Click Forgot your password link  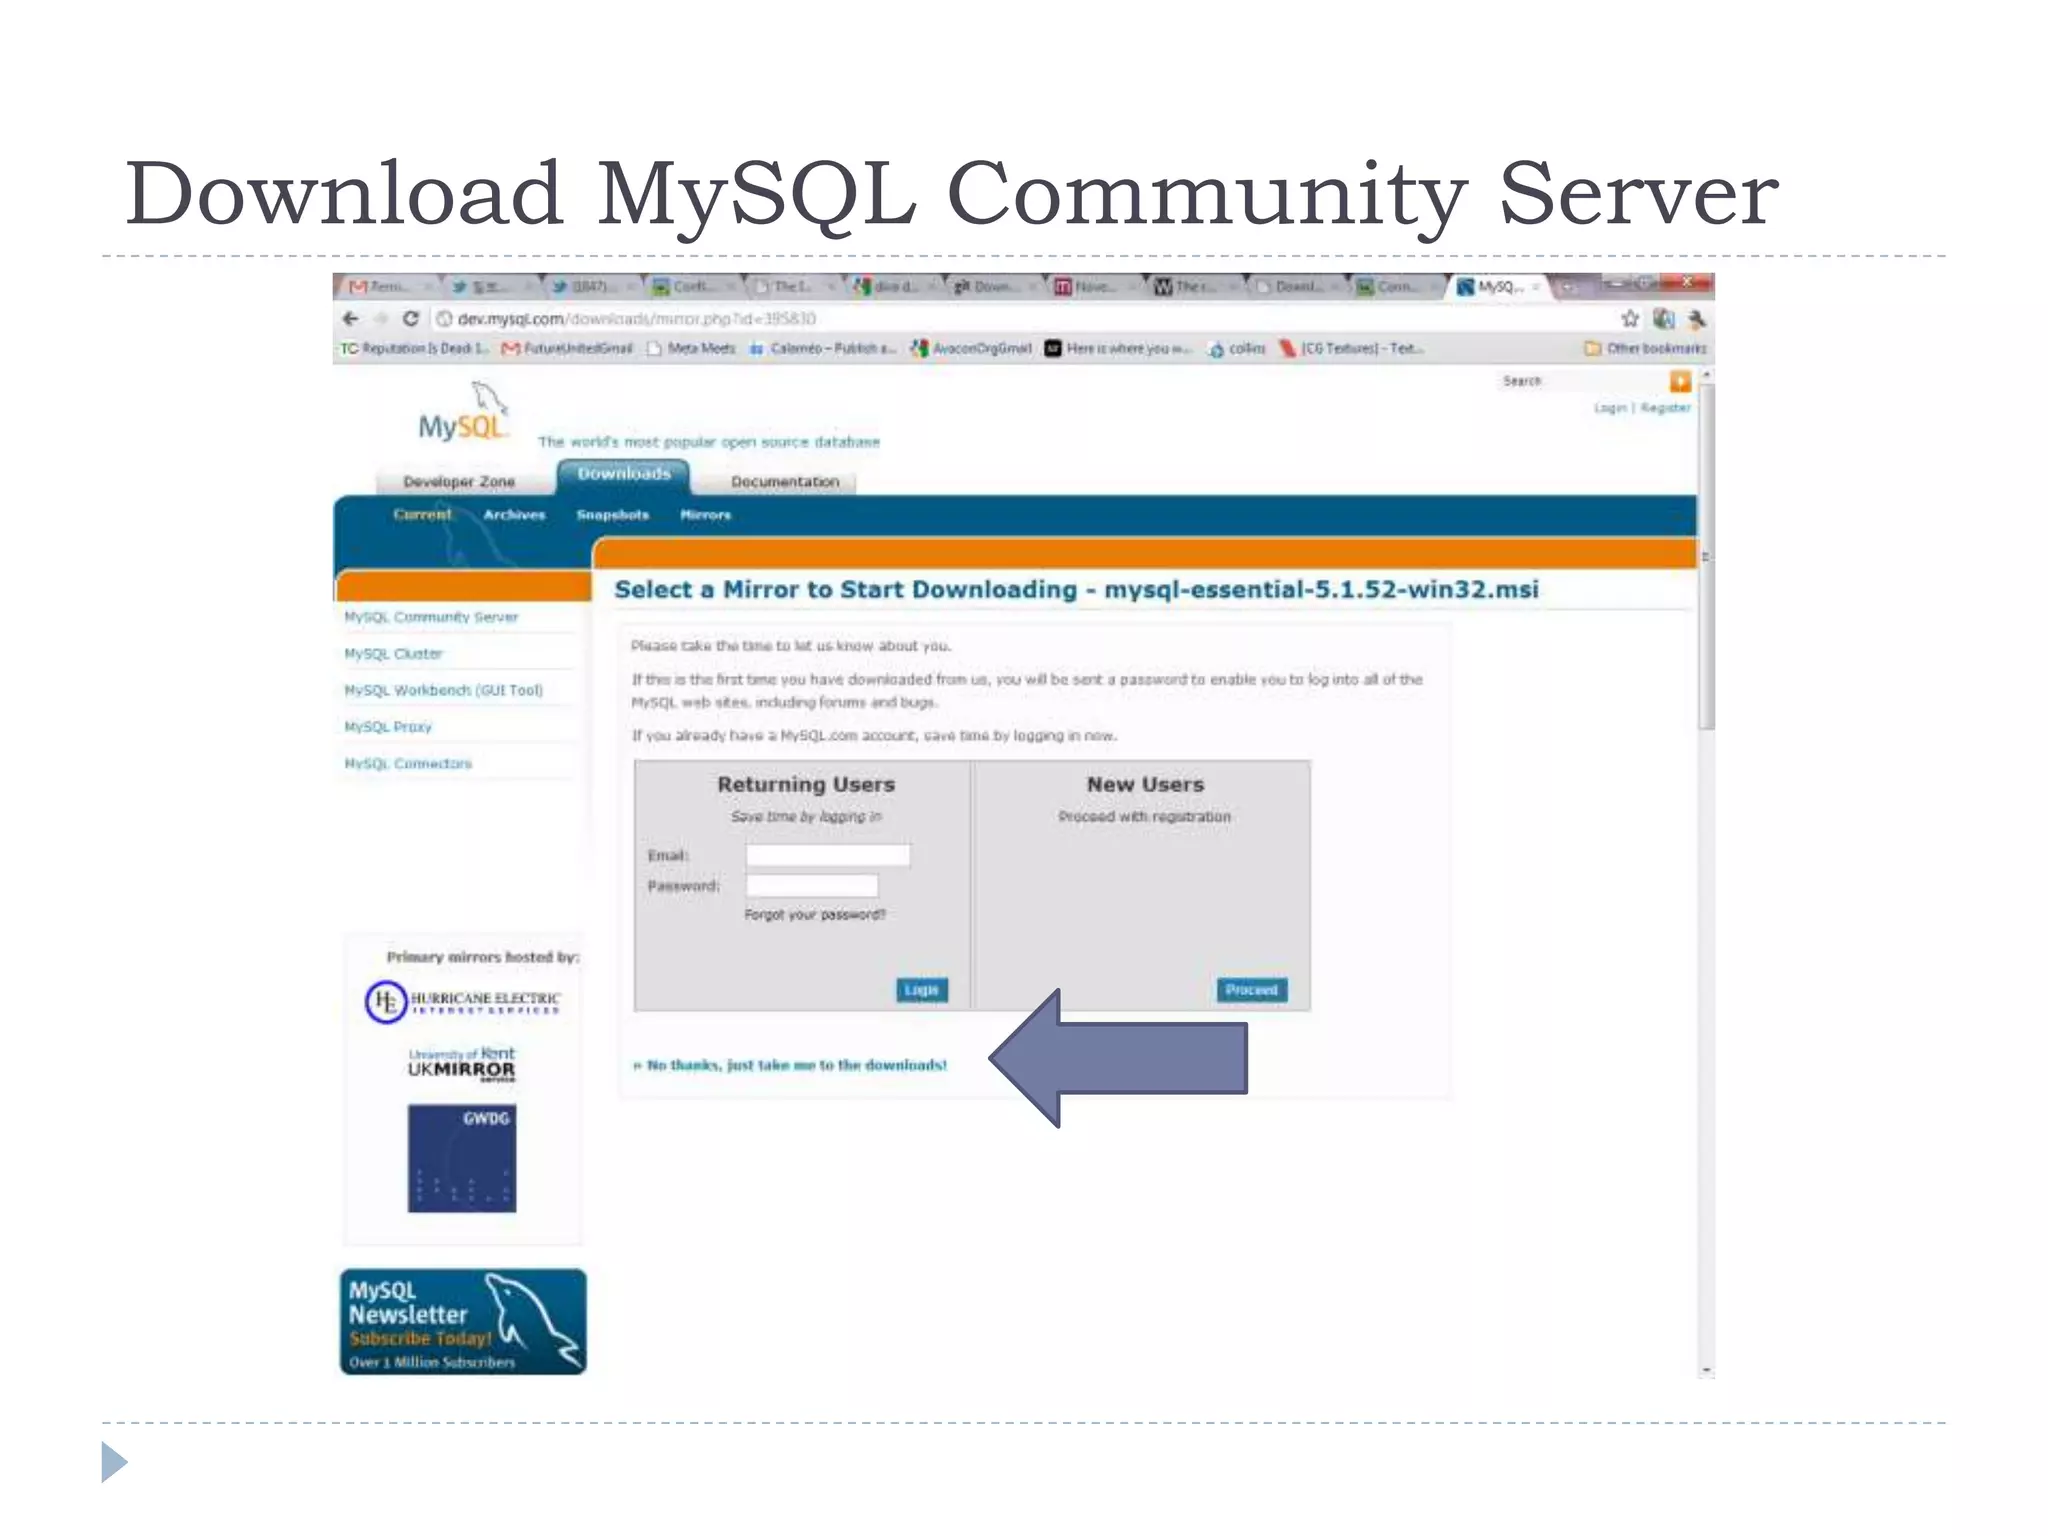click(815, 914)
